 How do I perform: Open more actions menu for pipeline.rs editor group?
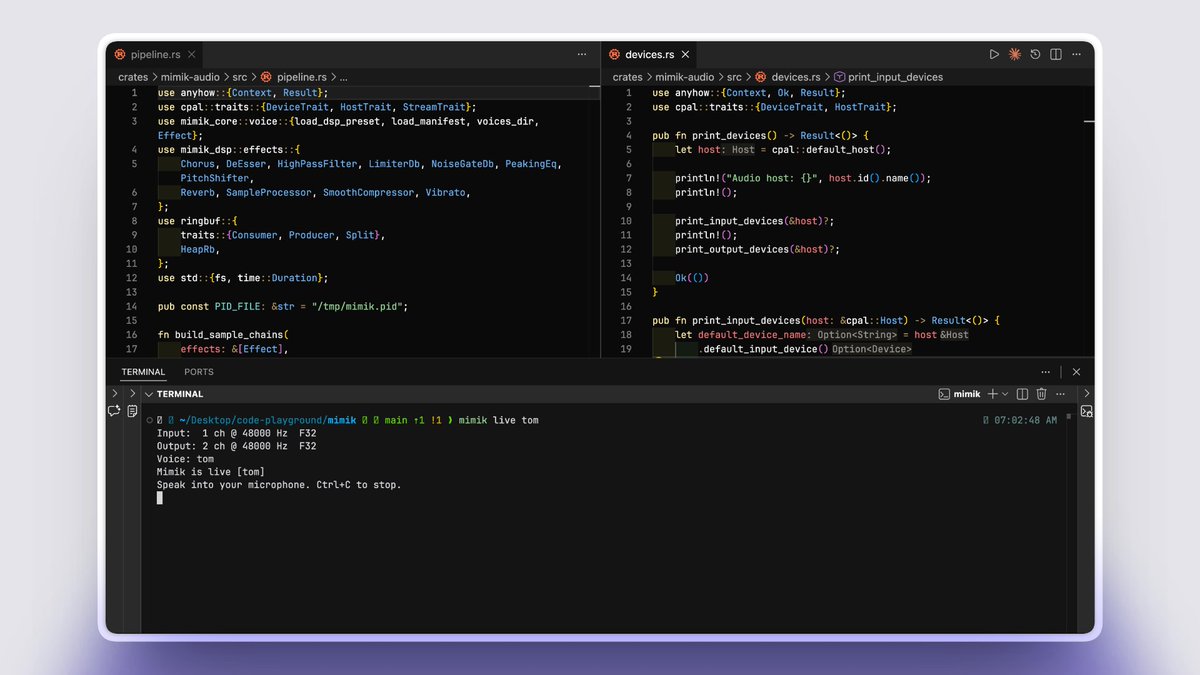(582, 54)
